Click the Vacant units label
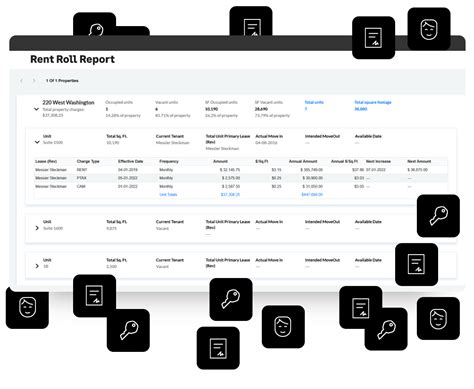Image resolution: width=474 pixels, height=389 pixels. [x=167, y=102]
